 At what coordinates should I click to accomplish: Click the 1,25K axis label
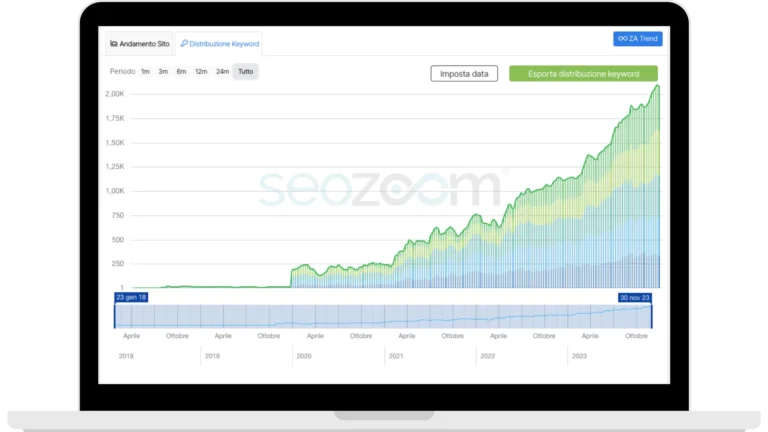click(115, 167)
